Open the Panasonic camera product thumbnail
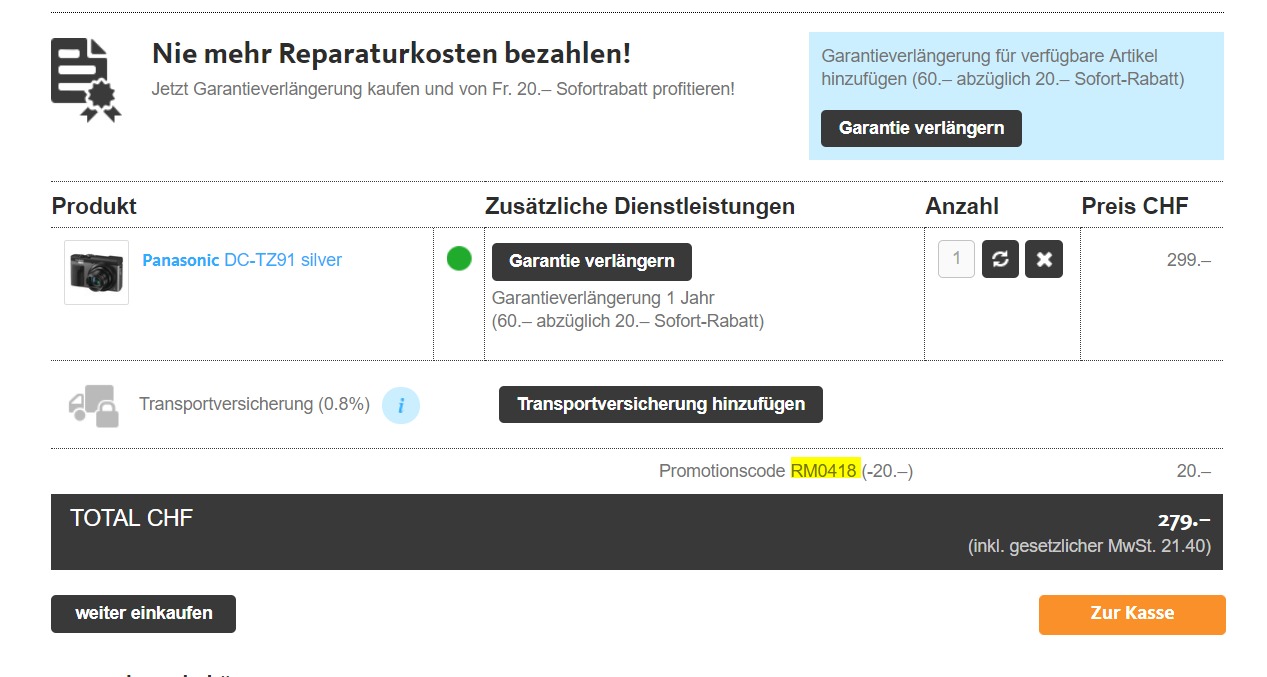 pyautogui.click(x=96, y=272)
